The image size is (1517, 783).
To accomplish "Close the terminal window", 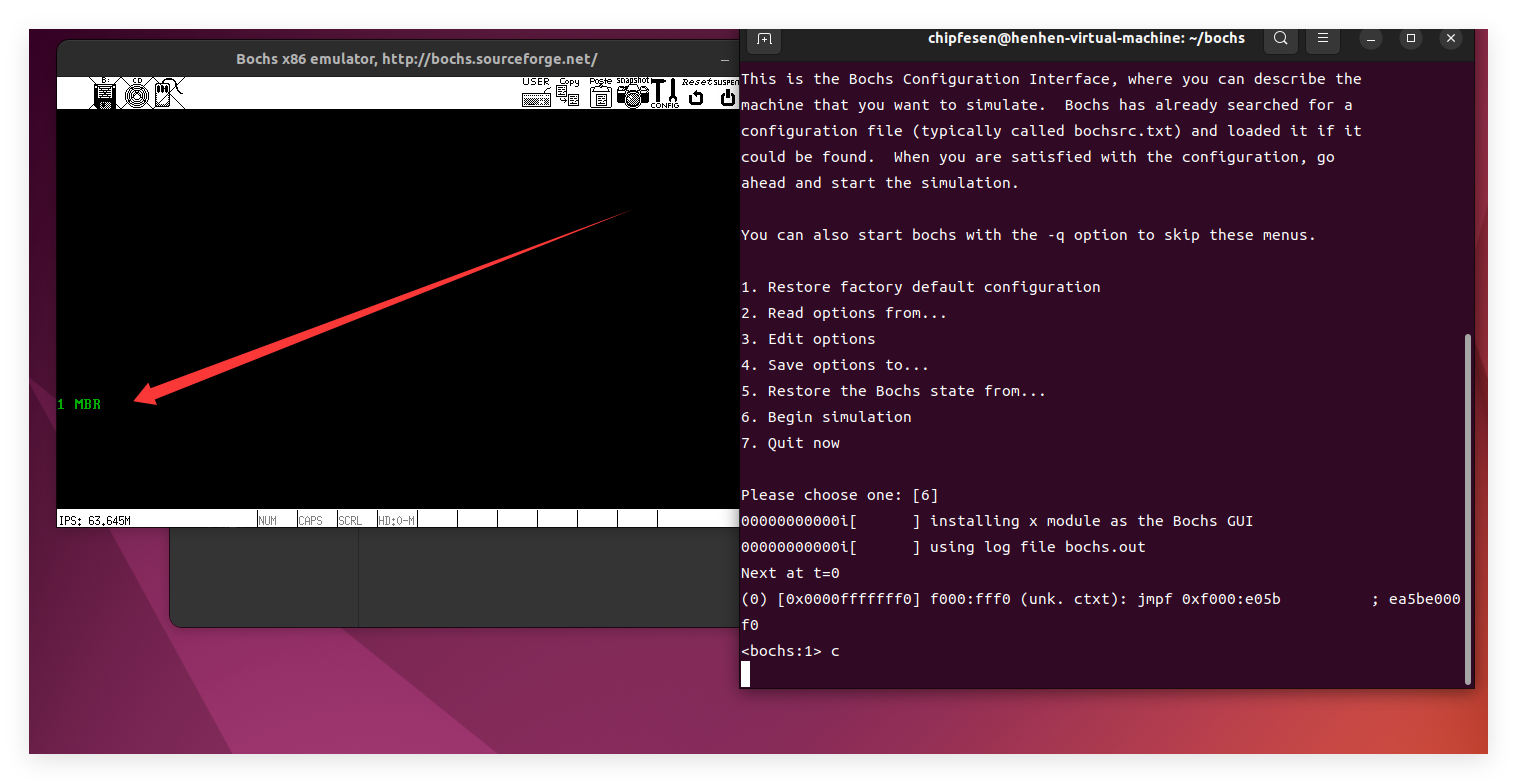I will 1450,39.
